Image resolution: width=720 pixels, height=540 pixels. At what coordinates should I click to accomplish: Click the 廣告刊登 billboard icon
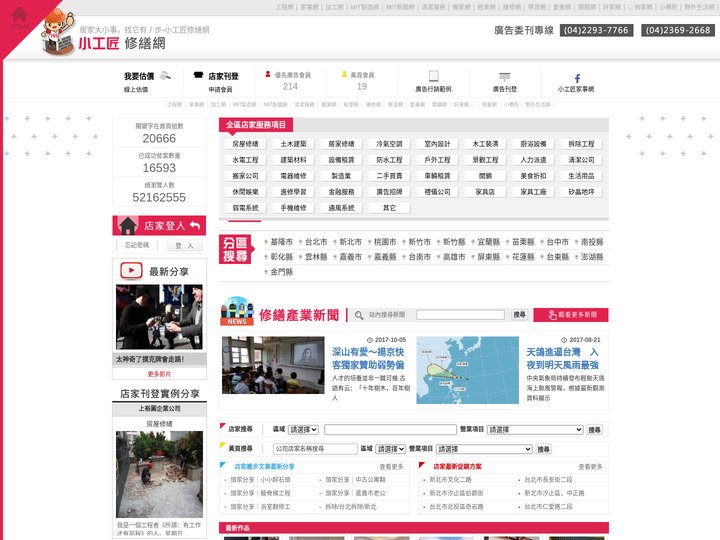pos(505,76)
